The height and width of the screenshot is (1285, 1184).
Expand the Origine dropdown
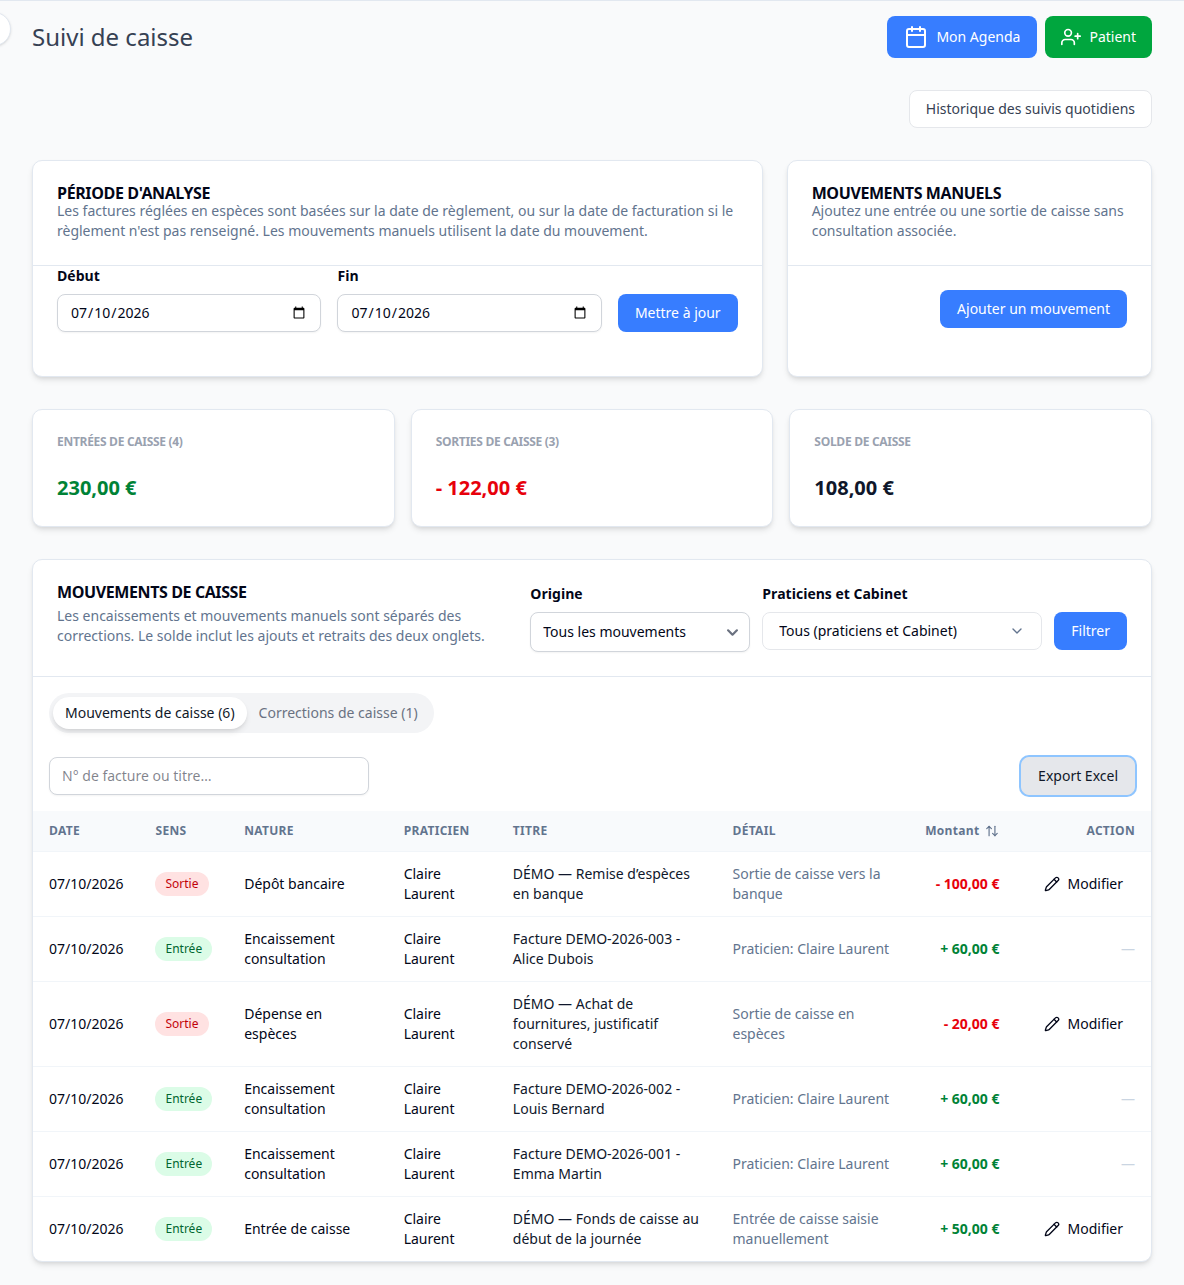pos(640,632)
